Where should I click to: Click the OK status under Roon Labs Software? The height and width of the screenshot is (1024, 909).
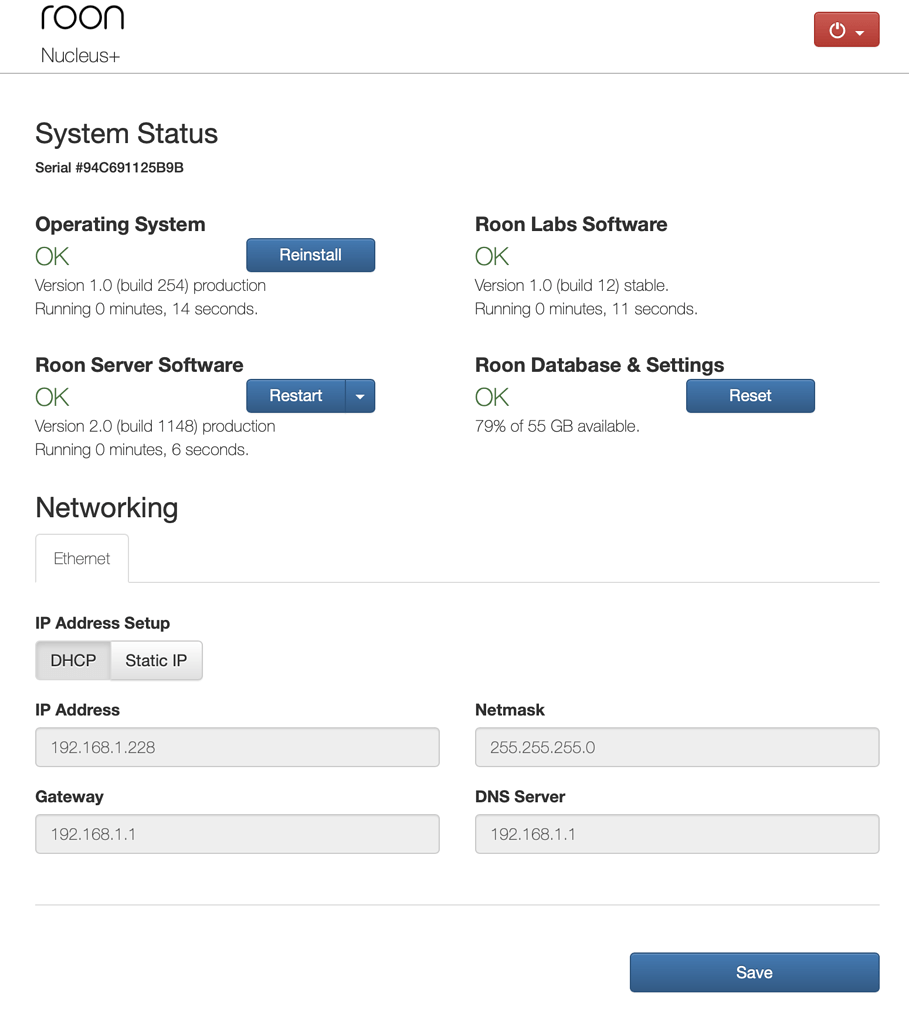[x=491, y=256]
